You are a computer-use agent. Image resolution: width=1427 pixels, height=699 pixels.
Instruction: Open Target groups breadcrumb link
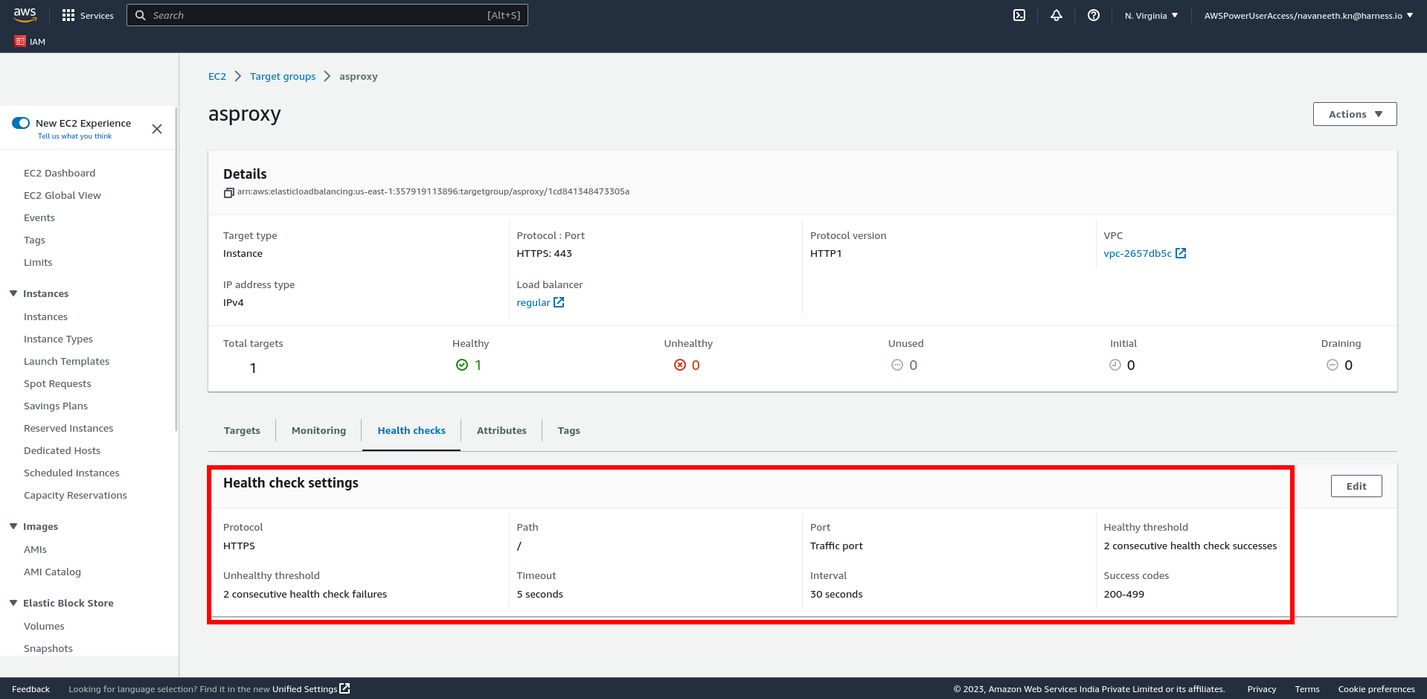point(282,76)
